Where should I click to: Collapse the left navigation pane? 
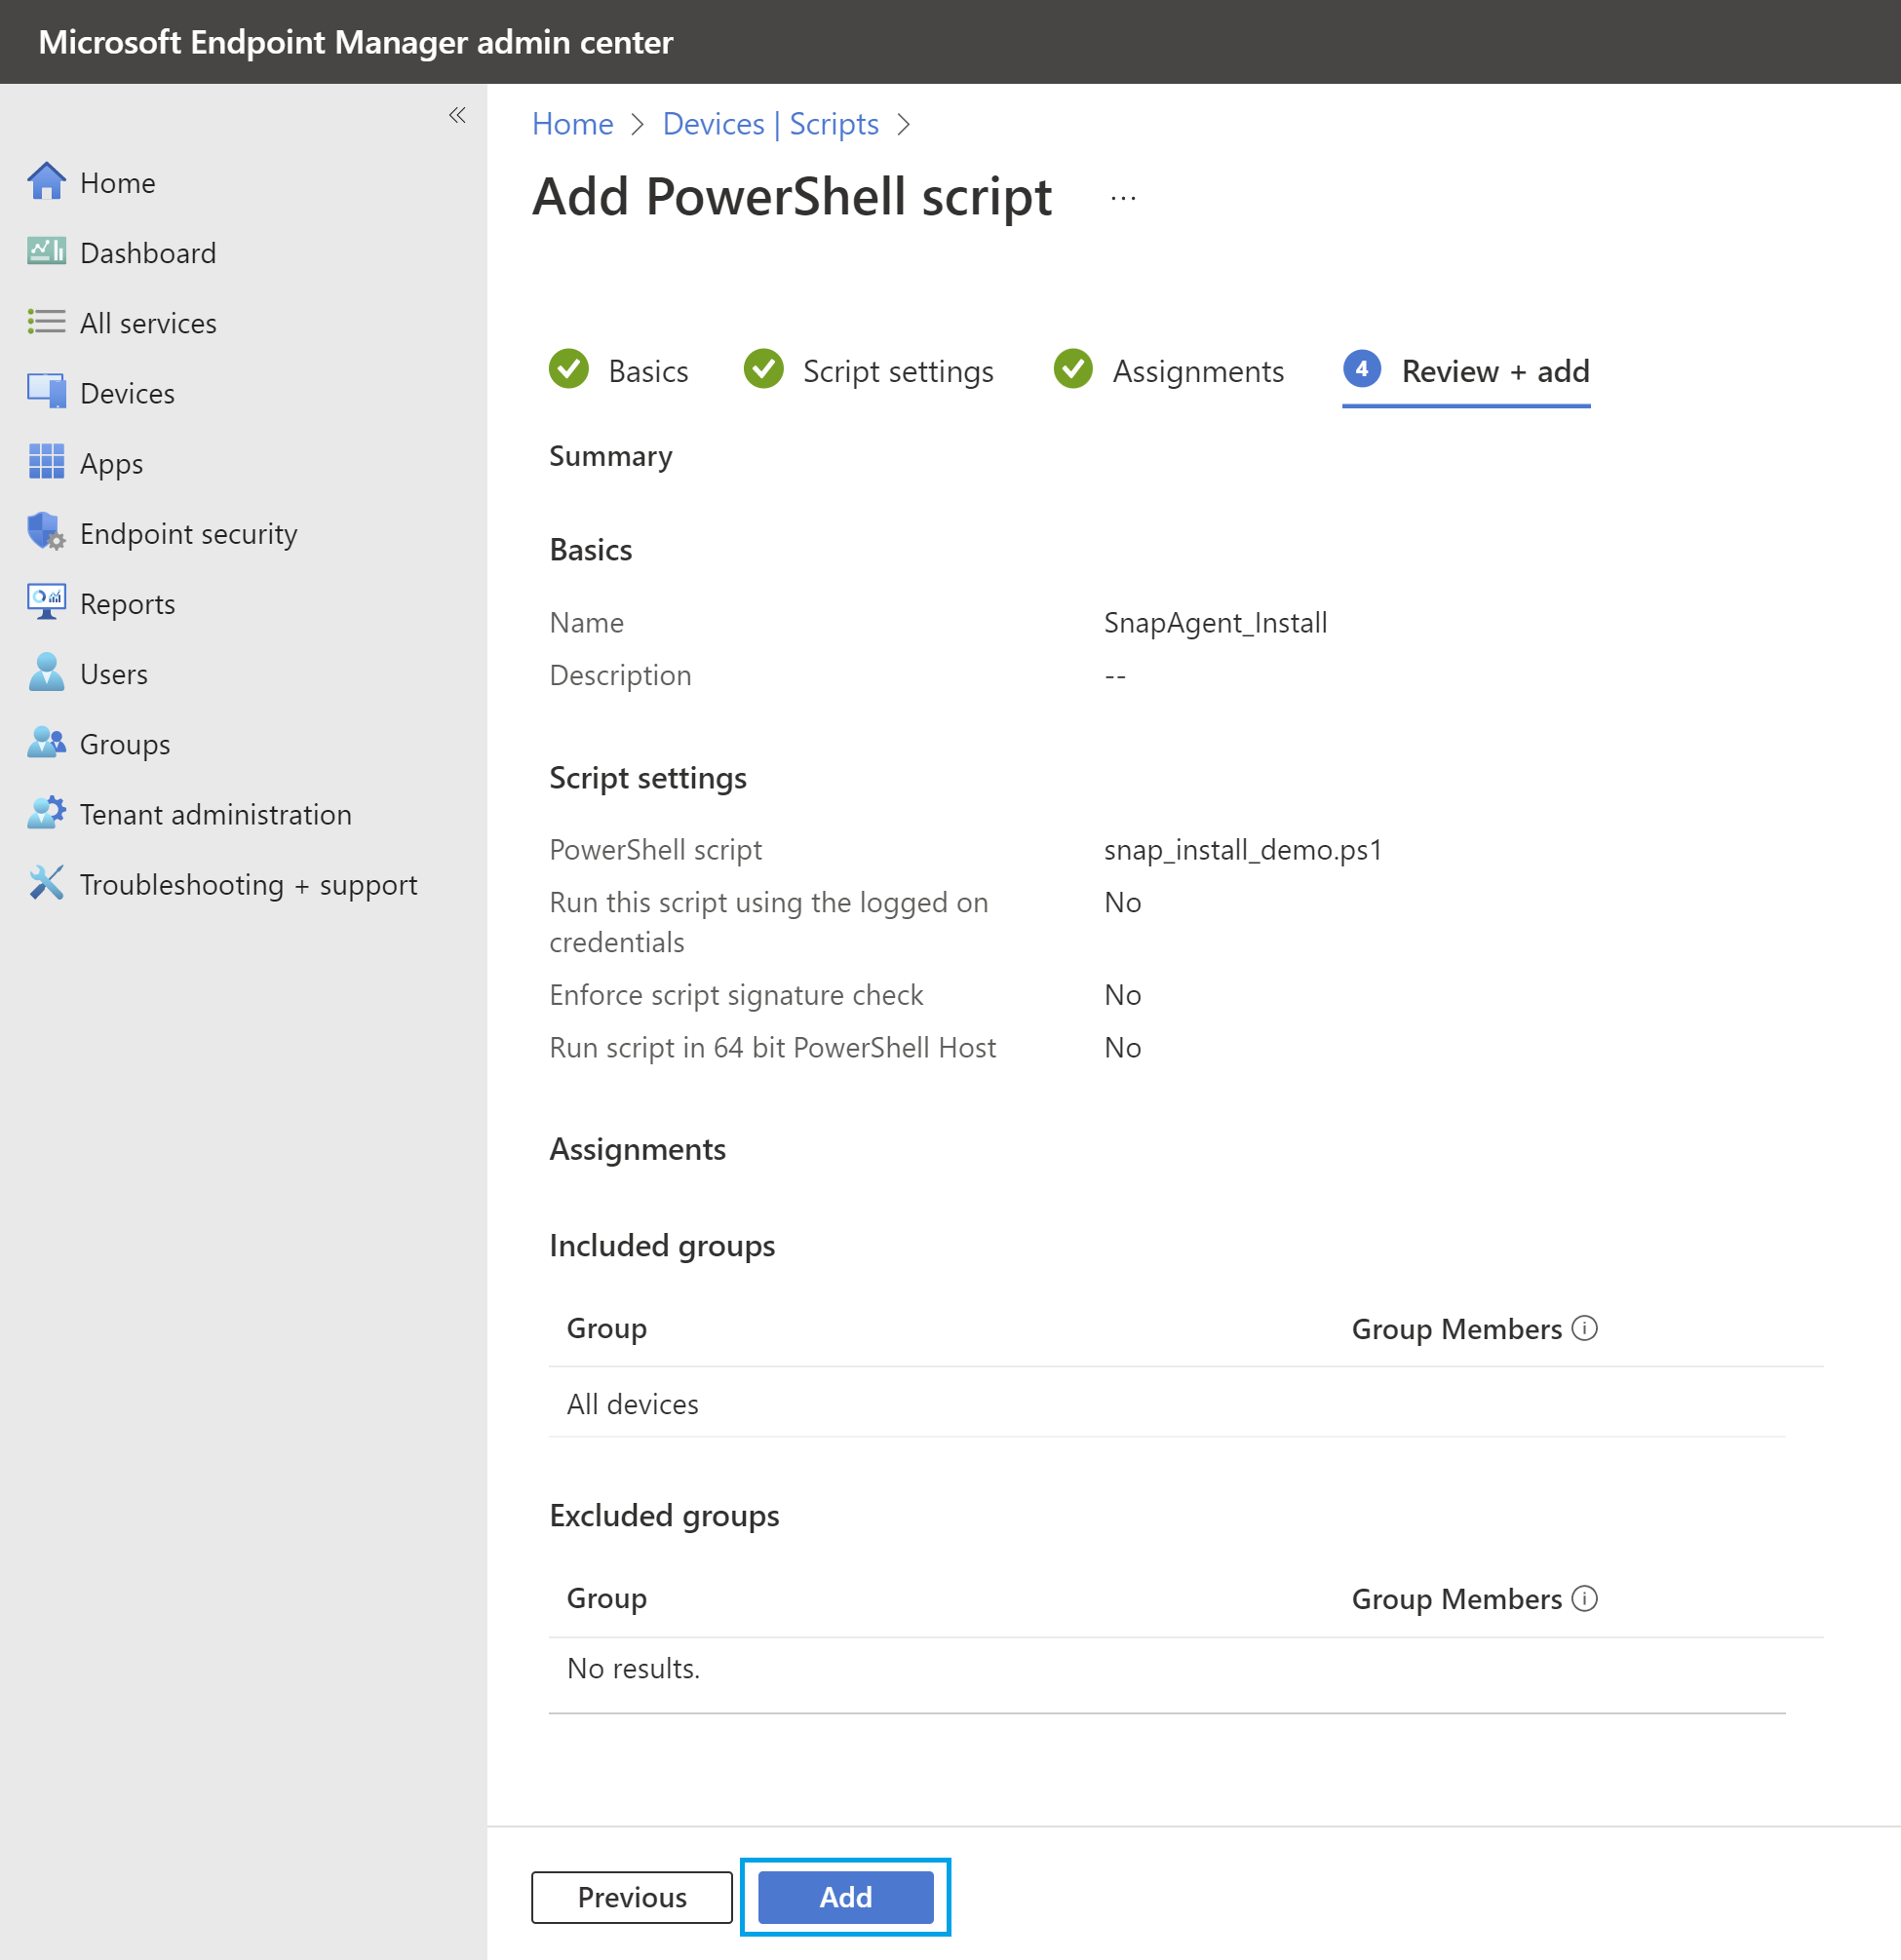click(457, 115)
